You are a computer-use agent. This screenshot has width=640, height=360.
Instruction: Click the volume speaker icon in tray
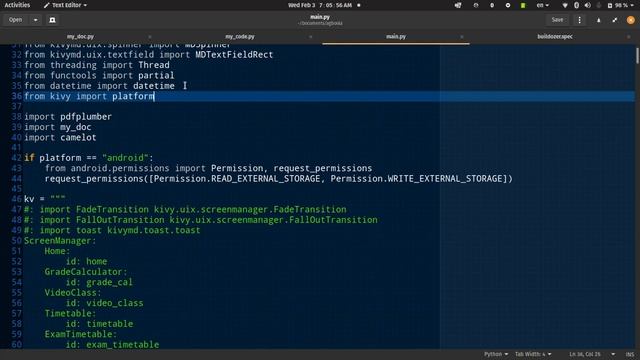(587, 5)
